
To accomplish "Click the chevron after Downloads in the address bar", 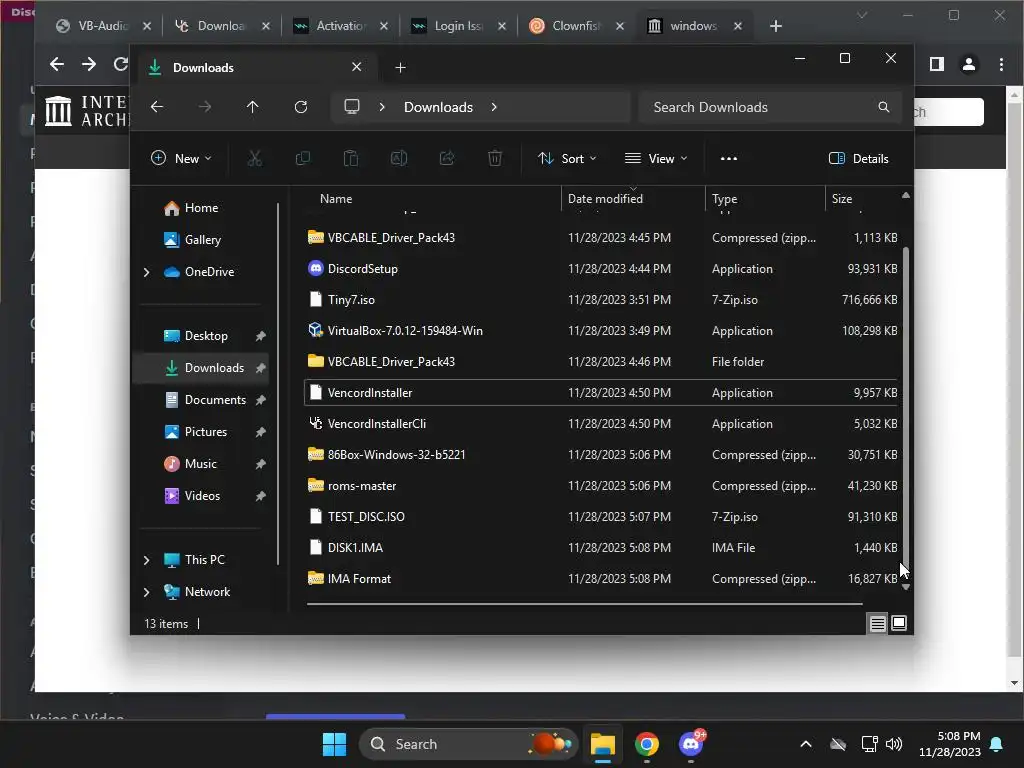I will 494,106.
